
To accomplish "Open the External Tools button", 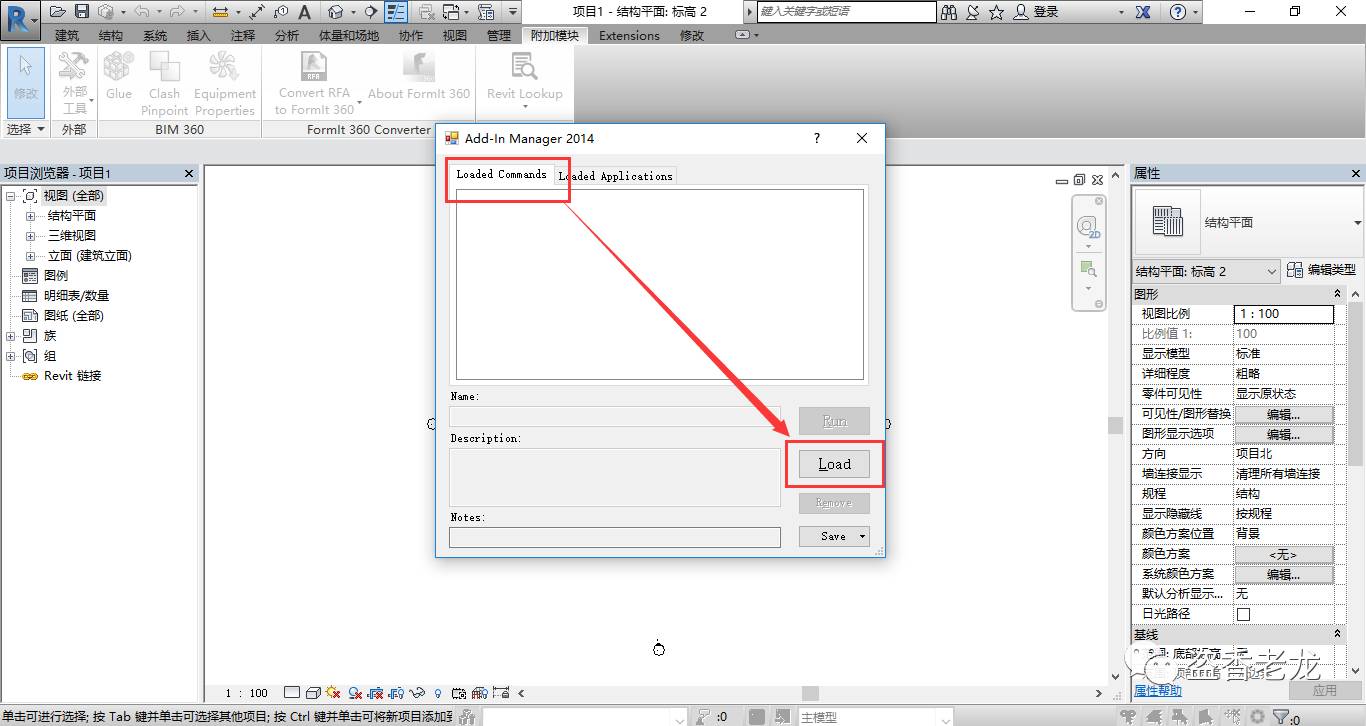I will (75, 82).
